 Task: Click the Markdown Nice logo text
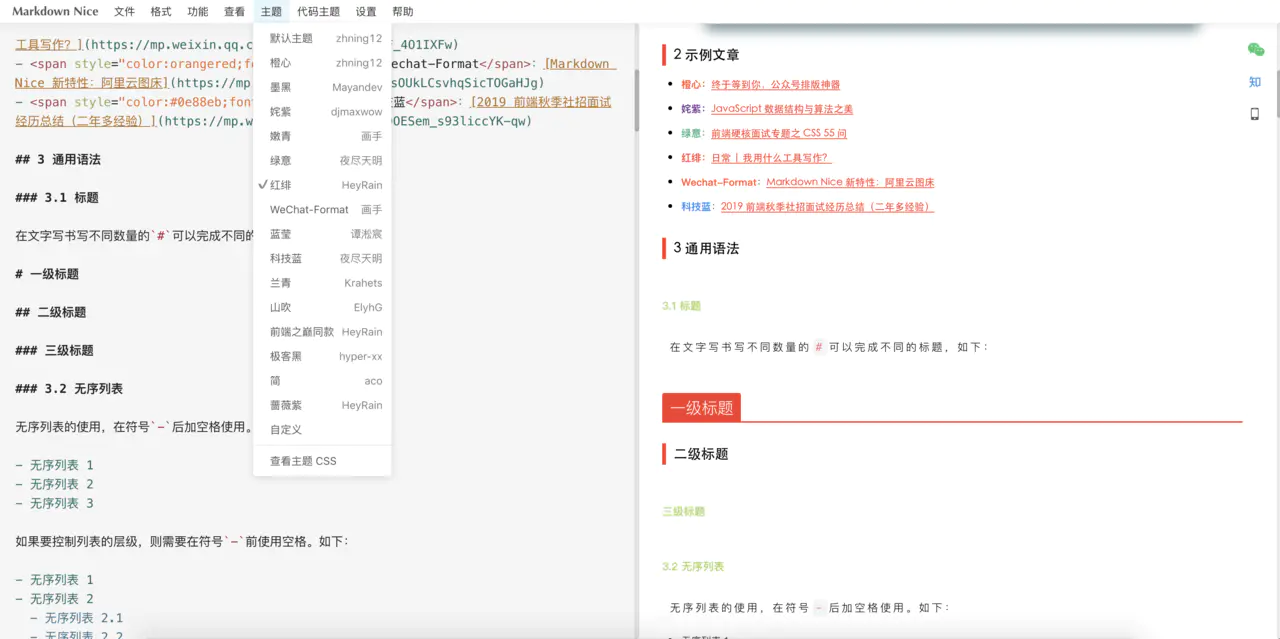[55, 12]
